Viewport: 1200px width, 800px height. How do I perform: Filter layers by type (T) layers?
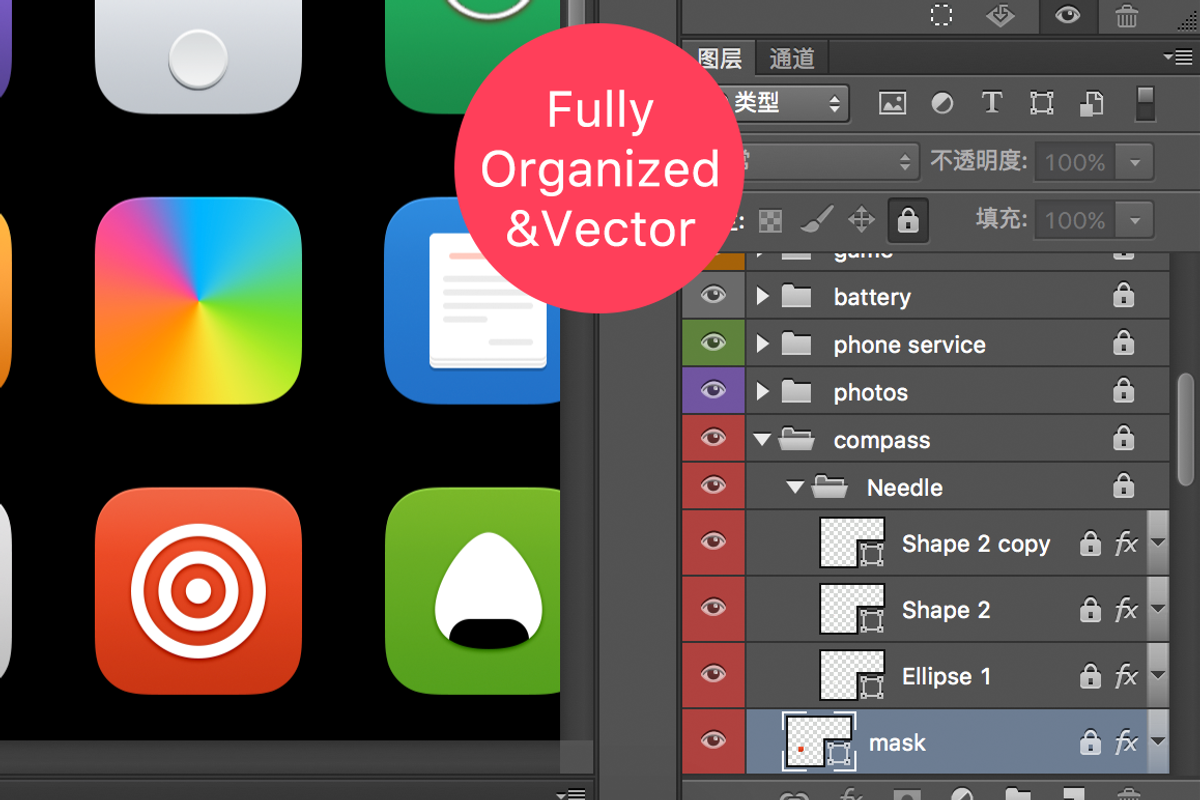coord(991,103)
